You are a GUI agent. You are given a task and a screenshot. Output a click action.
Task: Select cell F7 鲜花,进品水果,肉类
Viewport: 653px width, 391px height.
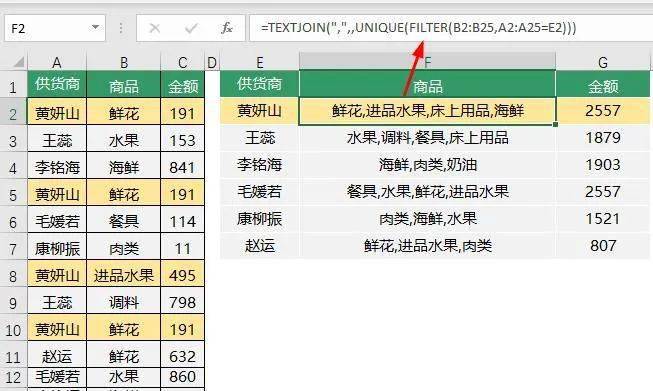428,246
